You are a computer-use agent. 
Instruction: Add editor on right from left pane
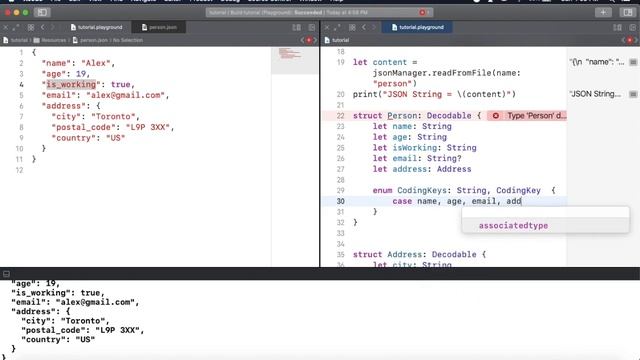pos(312,27)
